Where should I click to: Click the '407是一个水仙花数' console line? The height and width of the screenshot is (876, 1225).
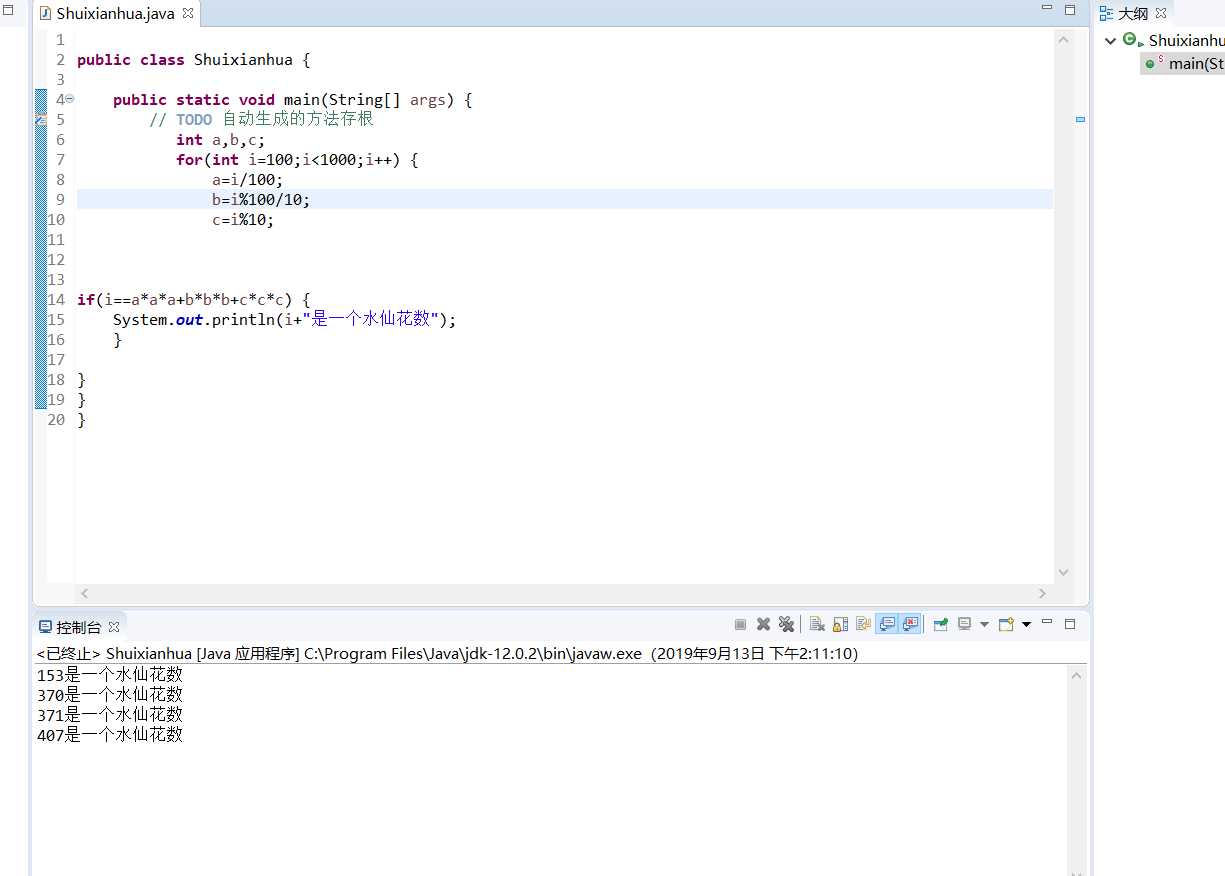pyautogui.click(x=110, y=735)
